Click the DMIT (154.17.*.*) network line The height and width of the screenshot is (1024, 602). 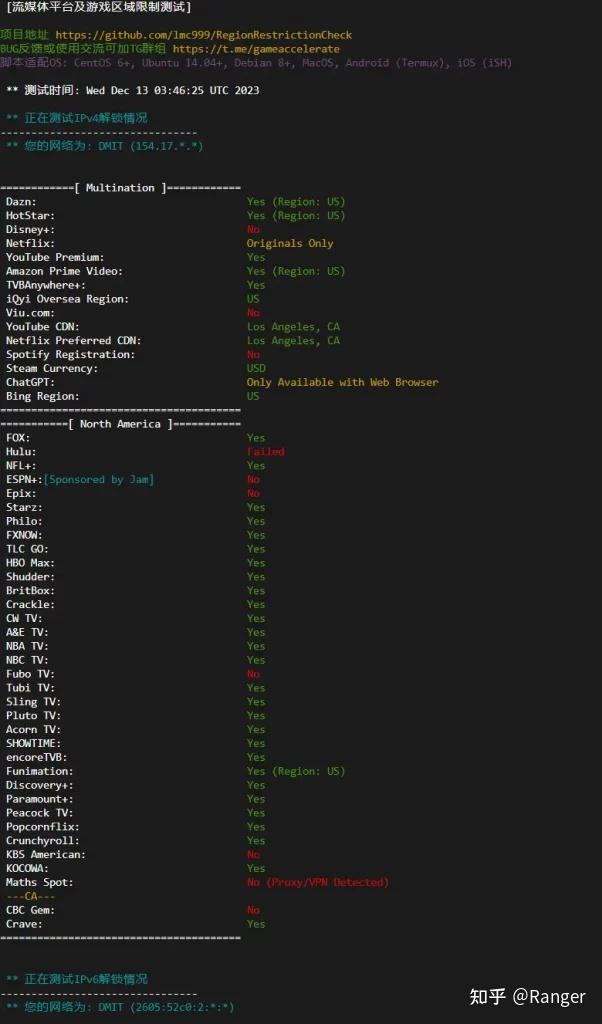click(104, 146)
